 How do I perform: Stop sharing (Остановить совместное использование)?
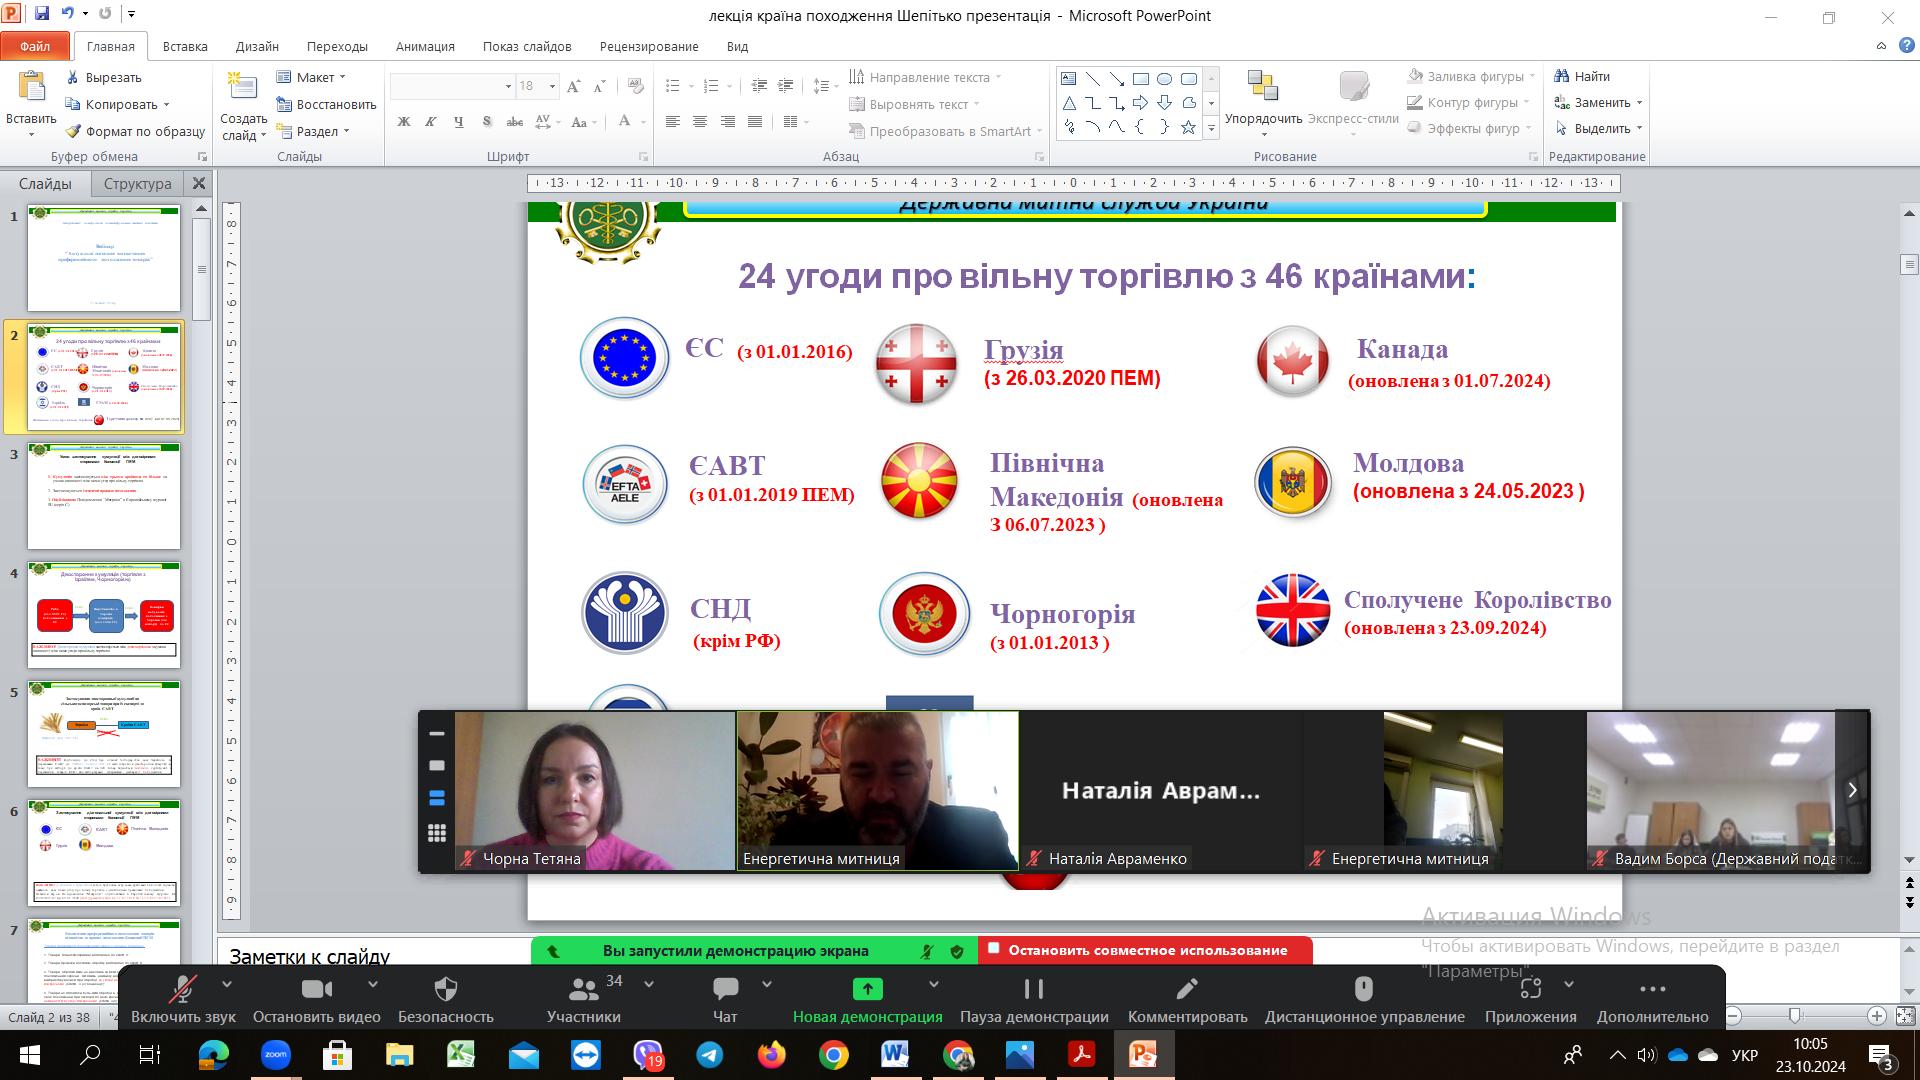coord(1146,950)
